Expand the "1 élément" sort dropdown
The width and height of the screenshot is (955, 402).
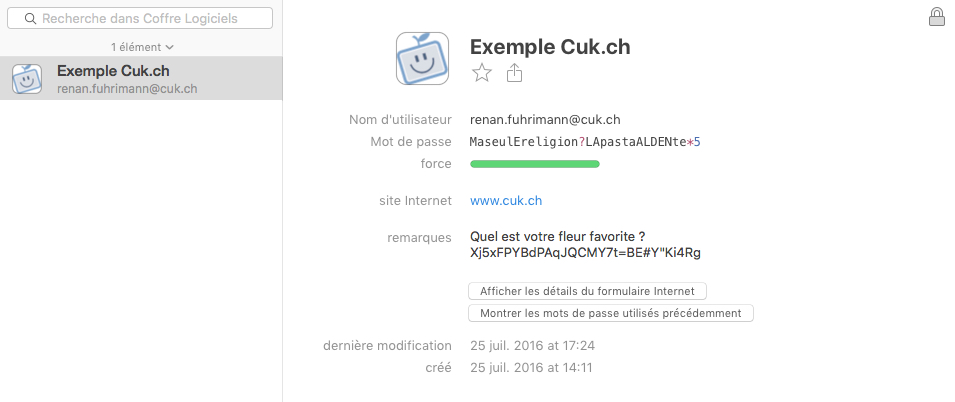click(142, 47)
